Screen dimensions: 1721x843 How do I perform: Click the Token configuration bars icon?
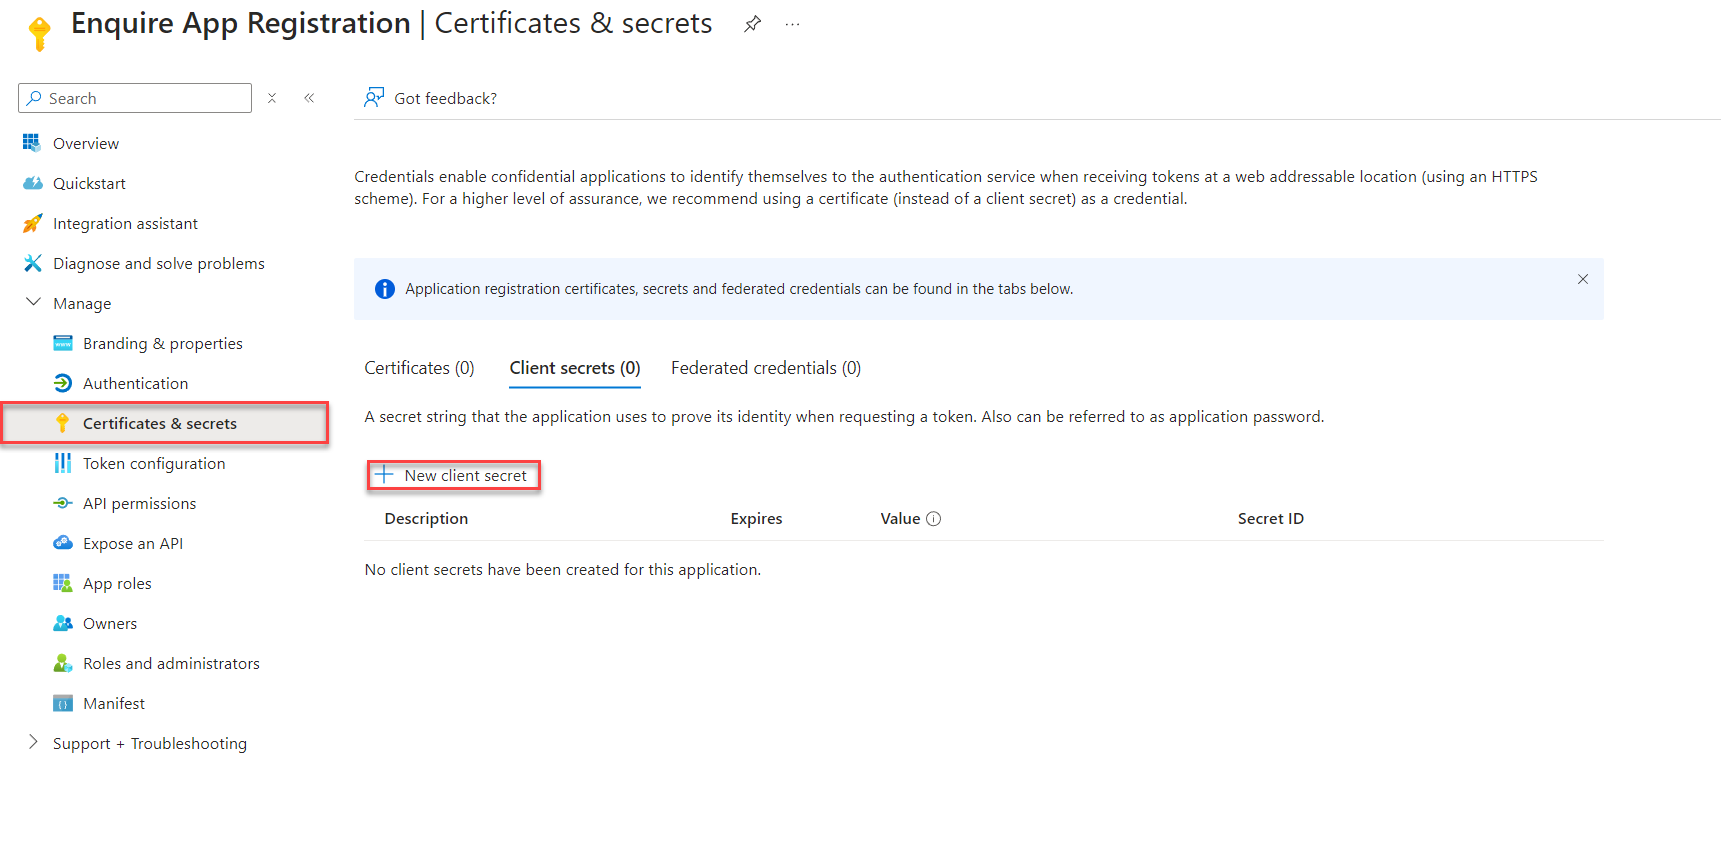(63, 463)
